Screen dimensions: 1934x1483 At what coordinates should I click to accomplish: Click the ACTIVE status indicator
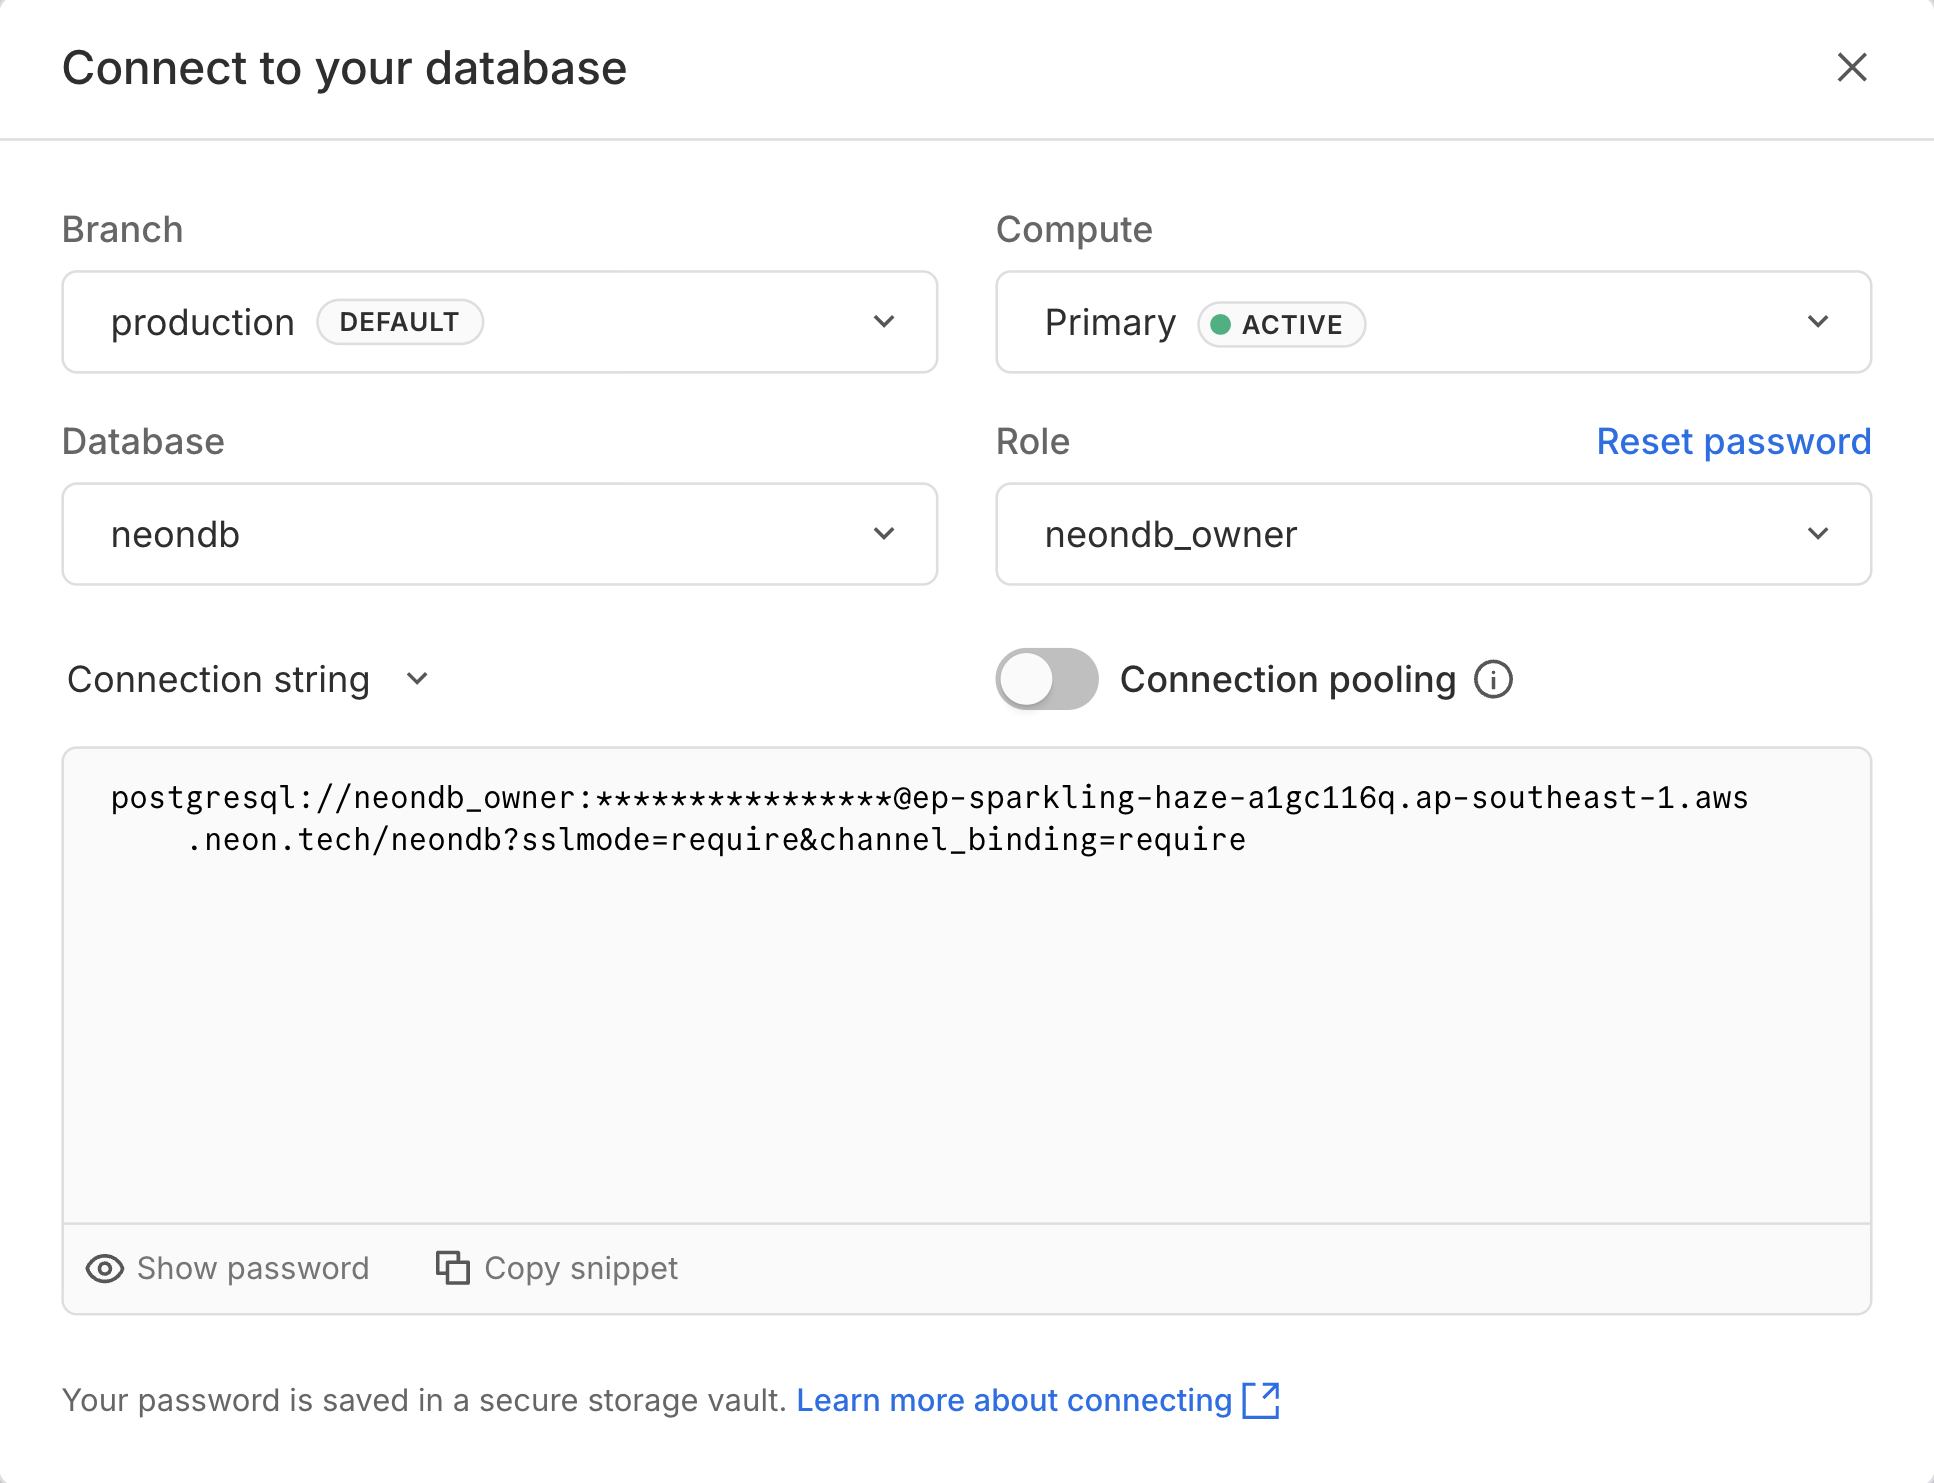coord(1280,324)
